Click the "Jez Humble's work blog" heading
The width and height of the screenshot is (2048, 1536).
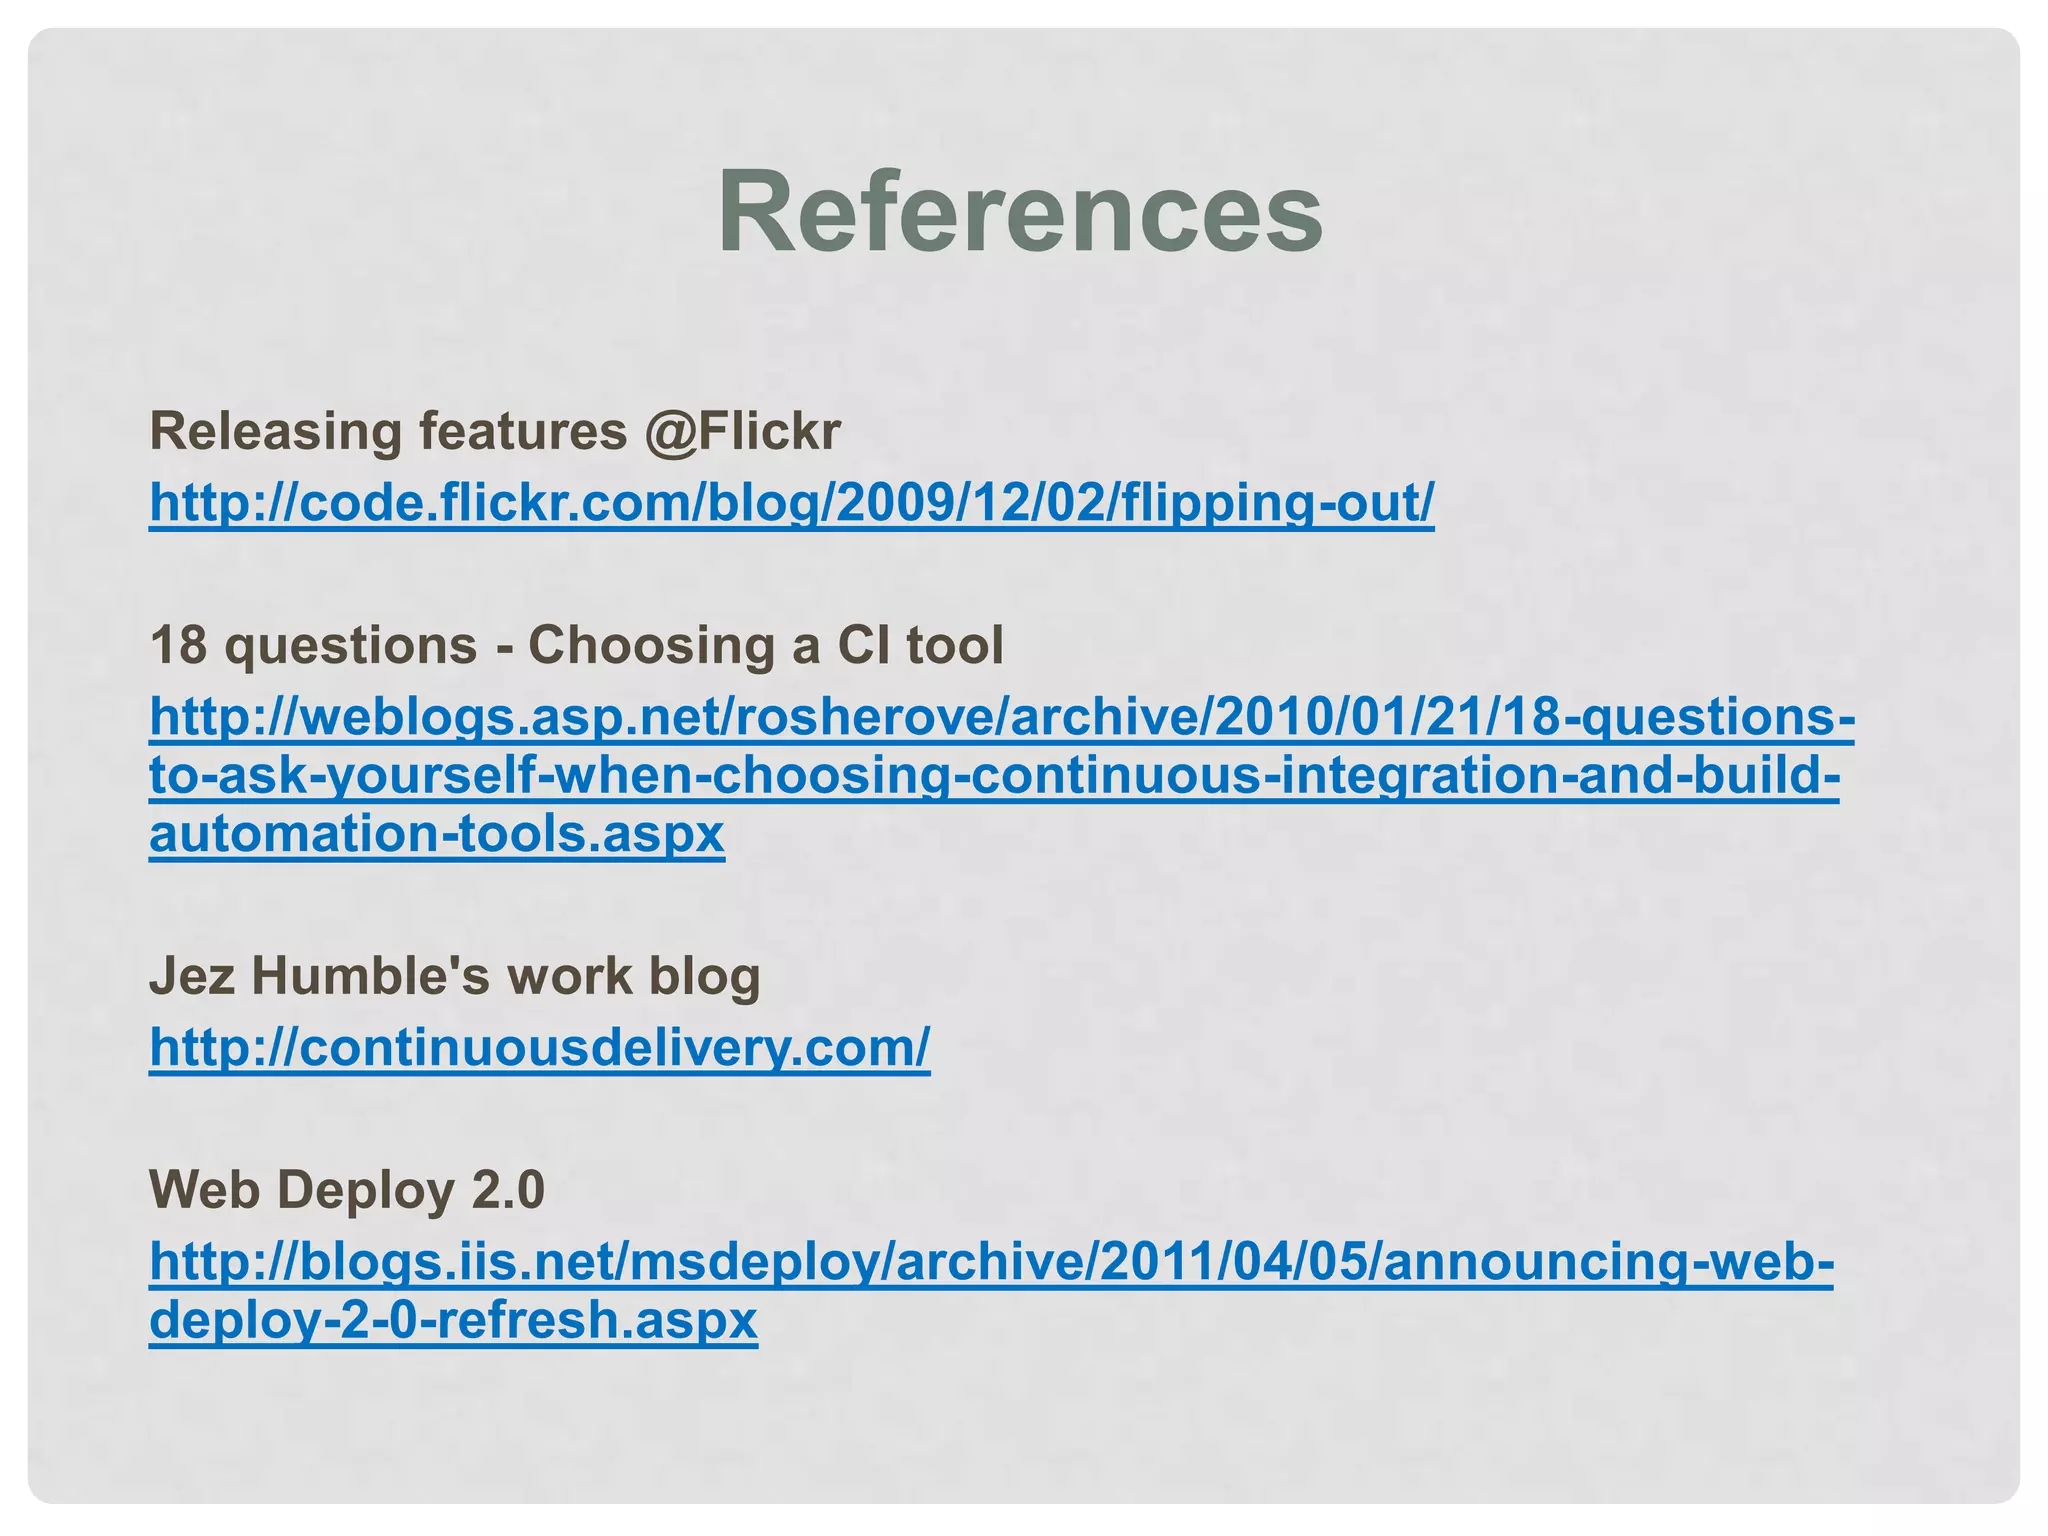point(455,976)
